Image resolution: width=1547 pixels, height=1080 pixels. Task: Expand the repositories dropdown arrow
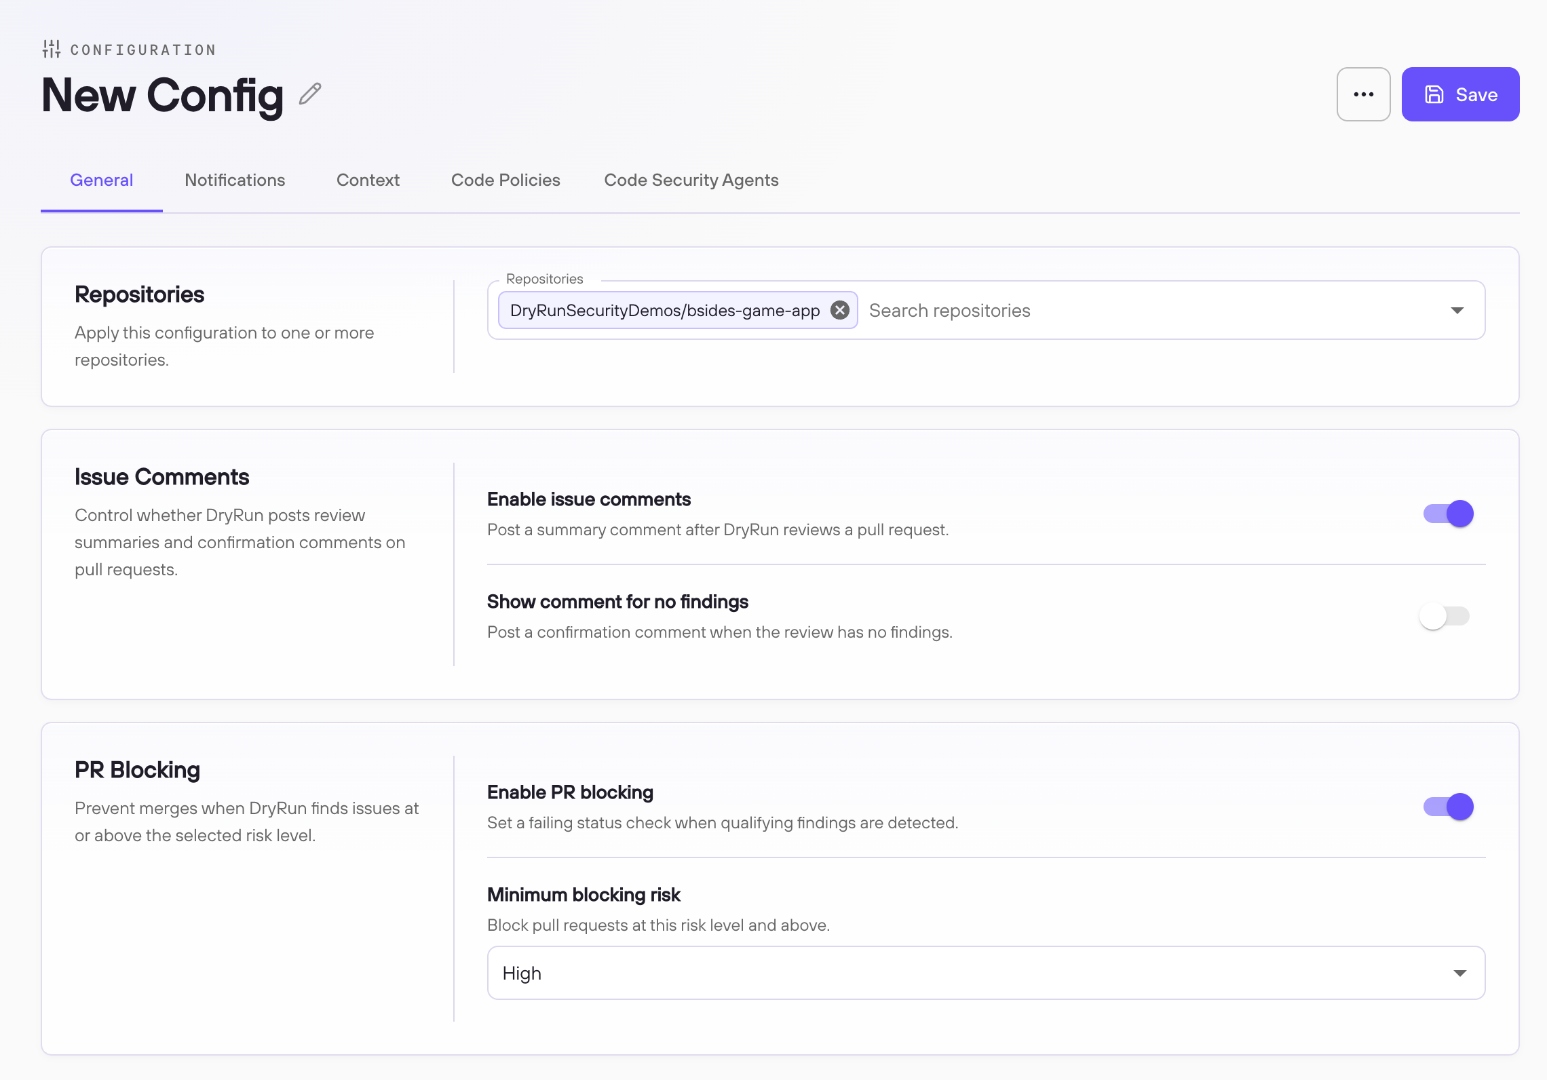coord(1457,310)
